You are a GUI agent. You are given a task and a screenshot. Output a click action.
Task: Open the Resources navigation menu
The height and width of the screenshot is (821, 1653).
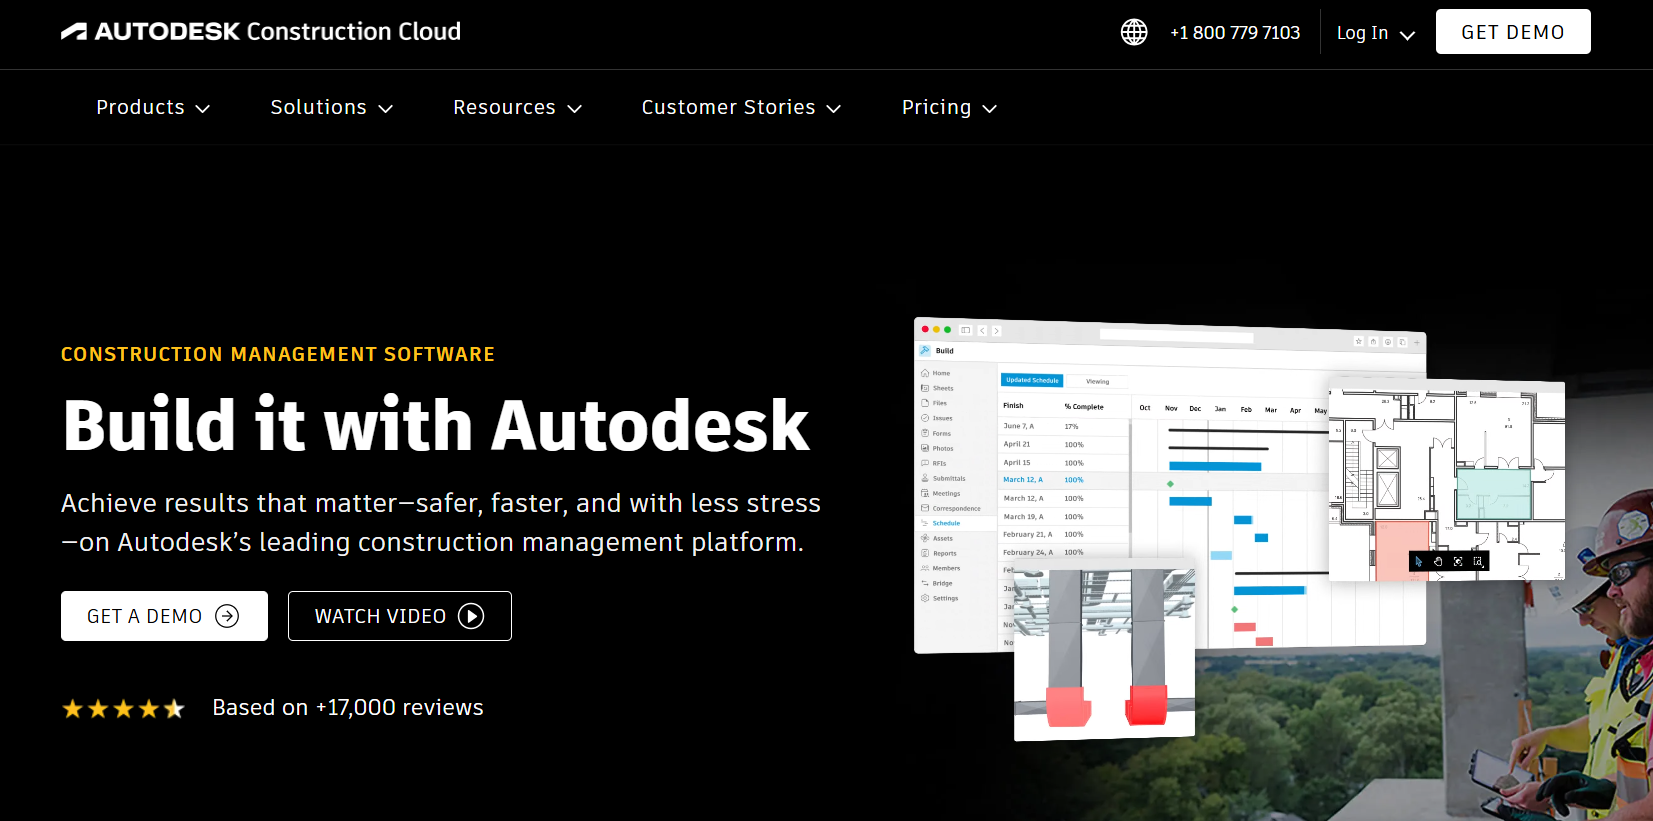point(517,108)
